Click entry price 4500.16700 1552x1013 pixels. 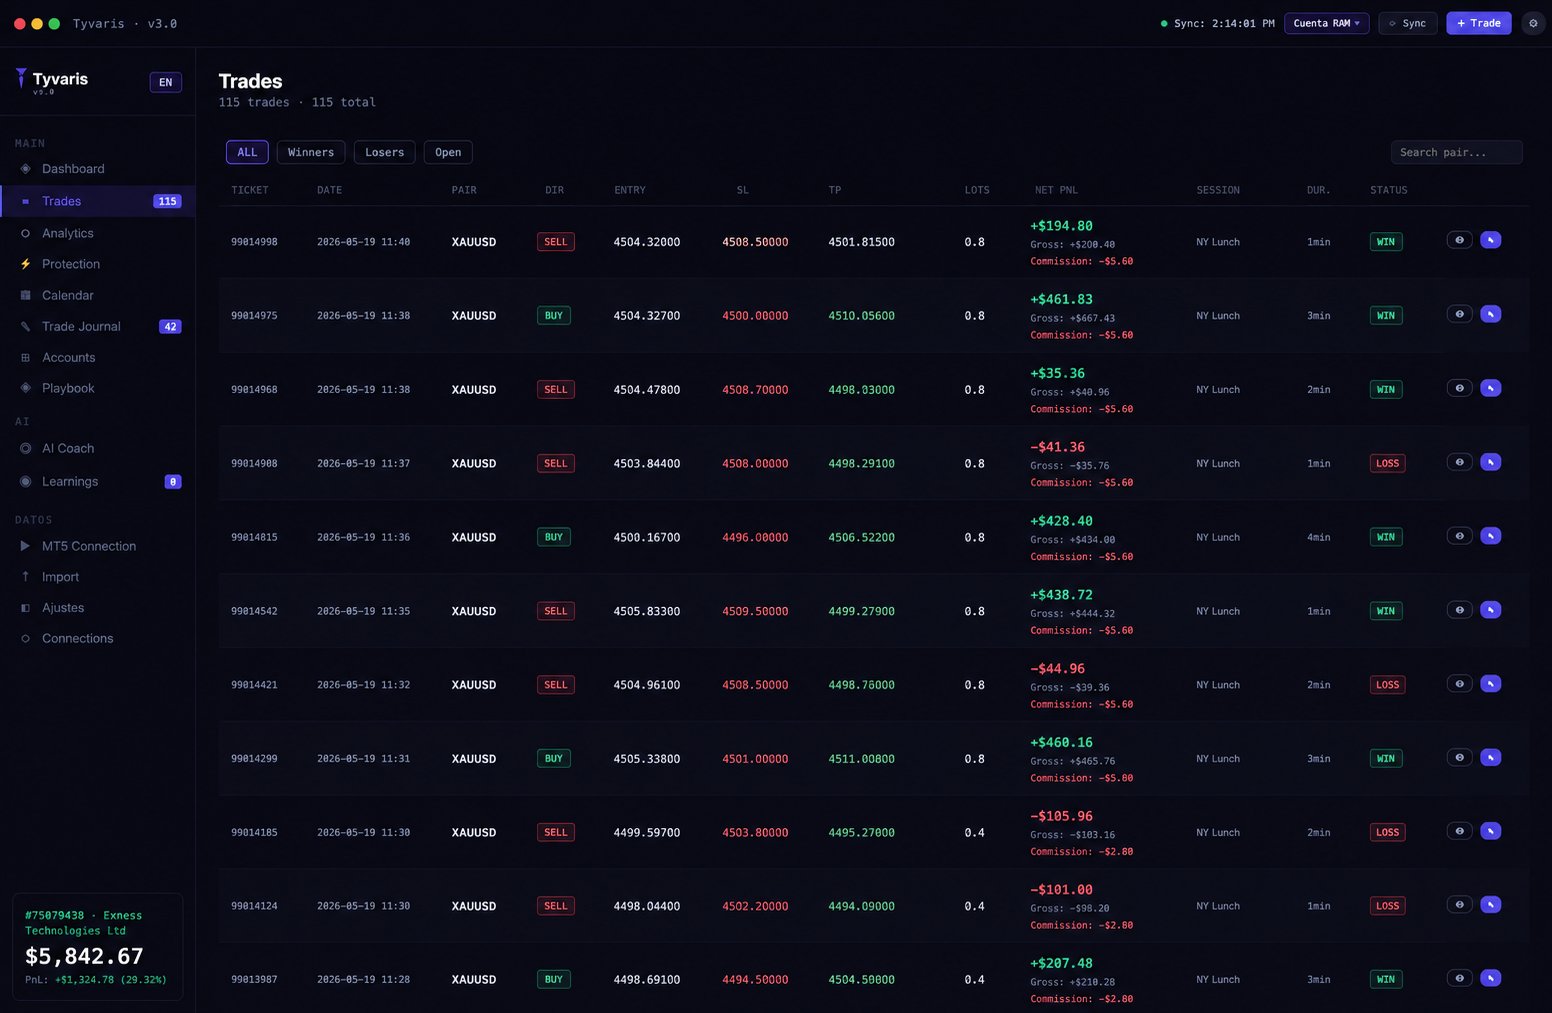point(646,537)
